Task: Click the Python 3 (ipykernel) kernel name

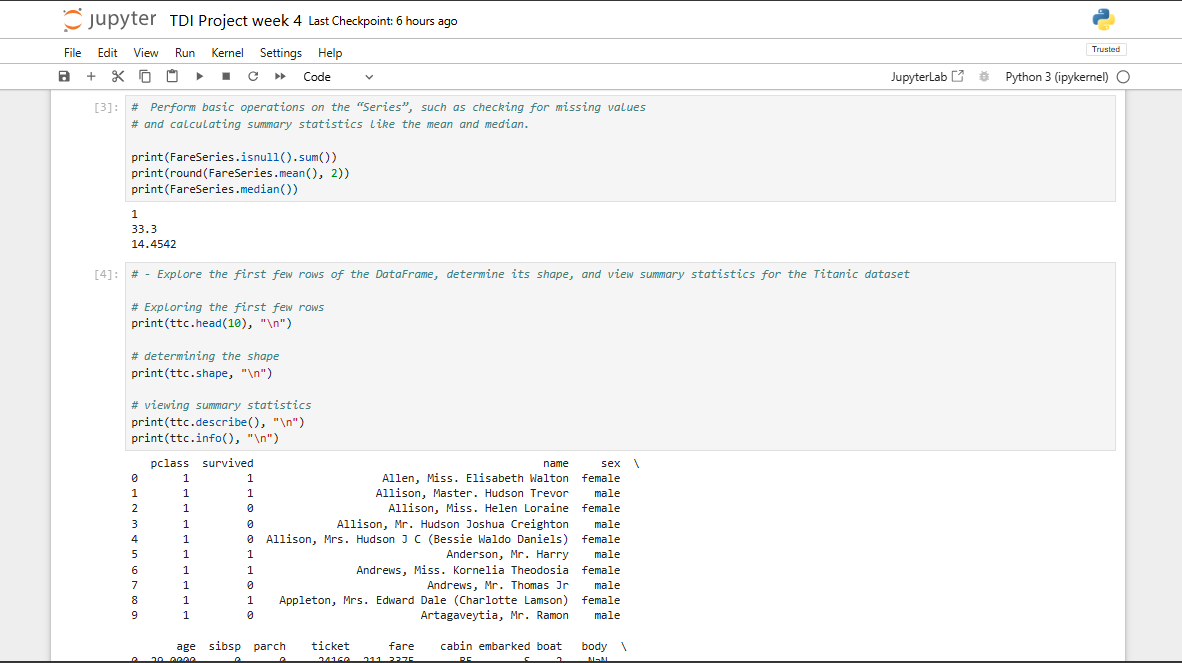Action: point(1057,77)
